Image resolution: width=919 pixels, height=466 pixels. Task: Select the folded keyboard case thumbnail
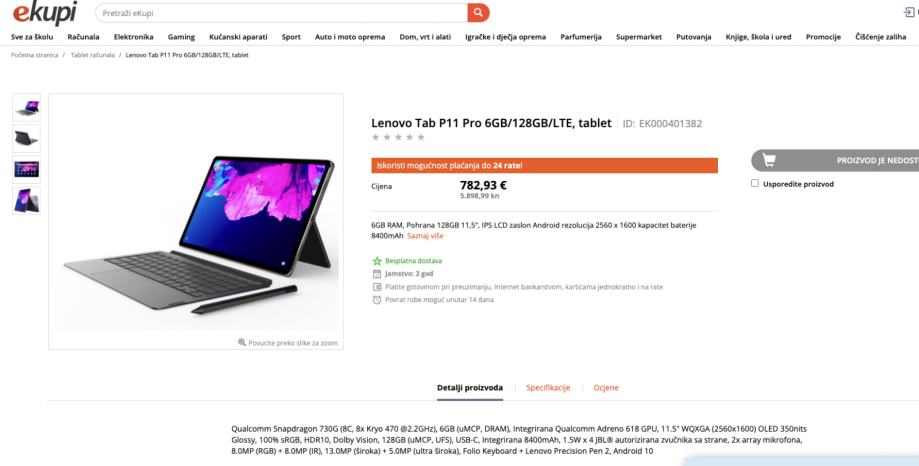tap(26, 139)
